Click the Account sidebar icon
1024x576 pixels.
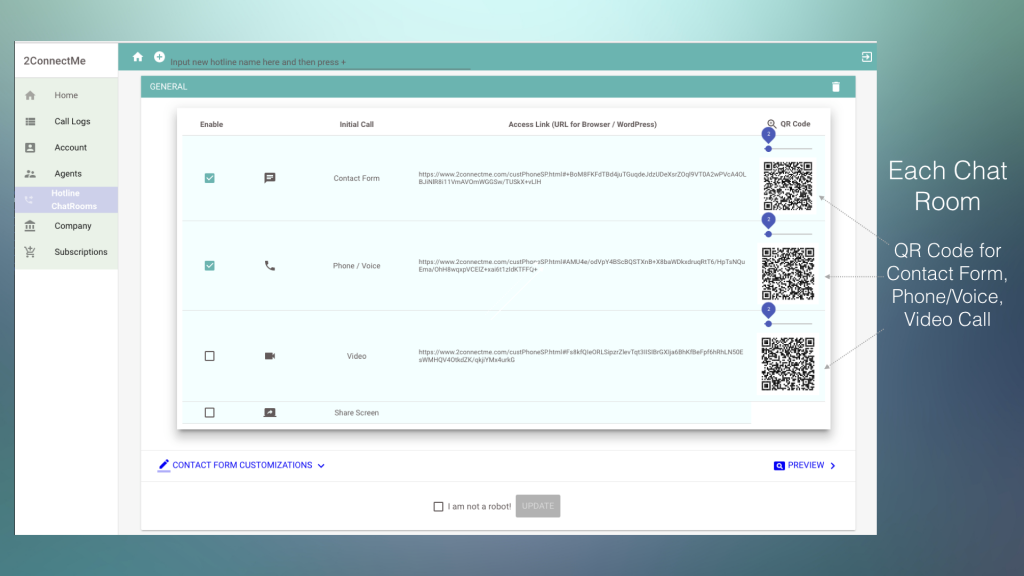click(30, 148)
